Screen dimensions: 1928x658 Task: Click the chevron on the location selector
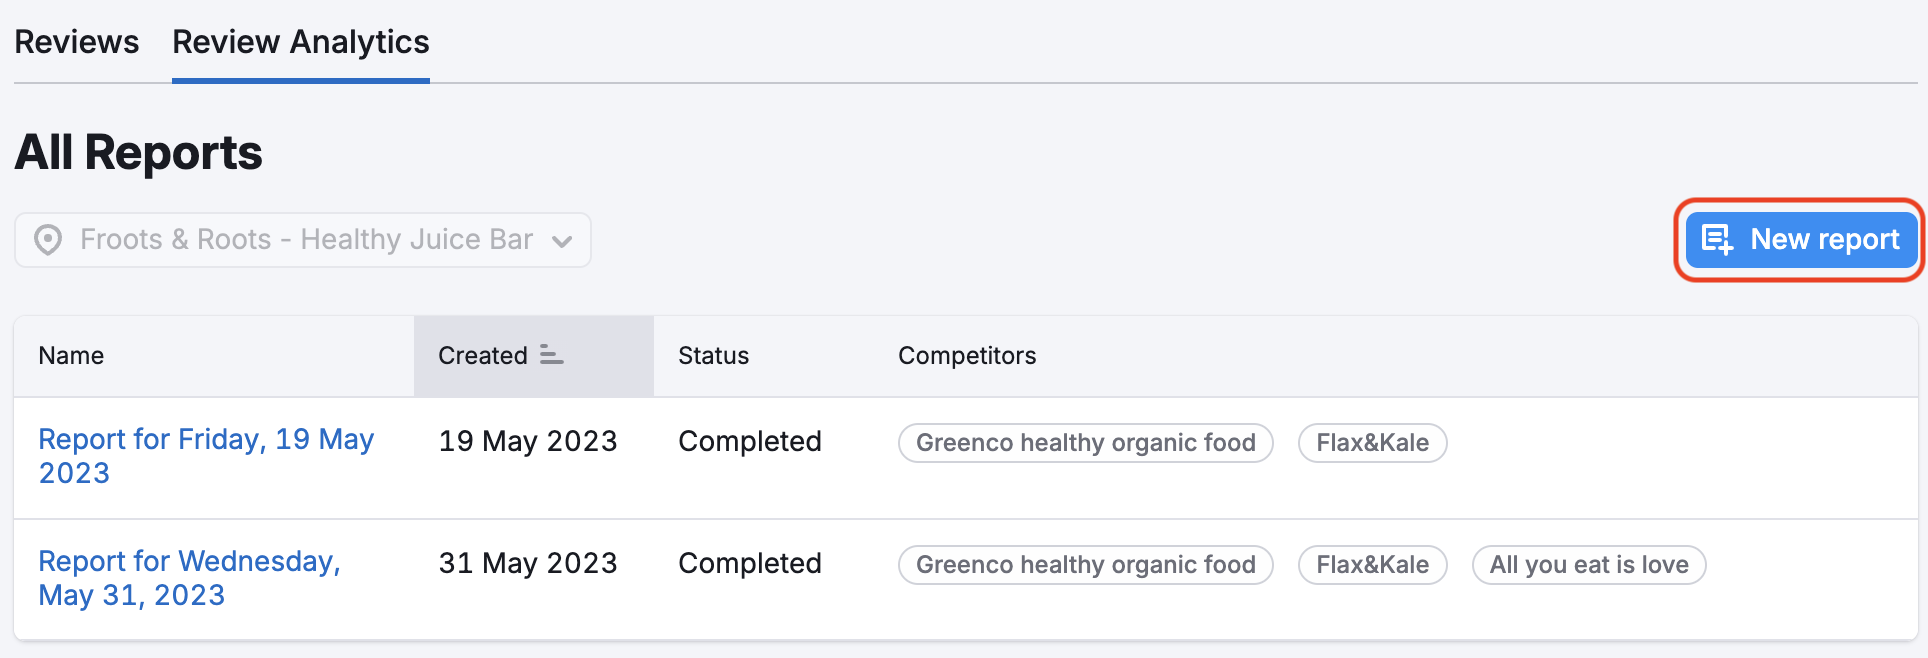point(562,241)
